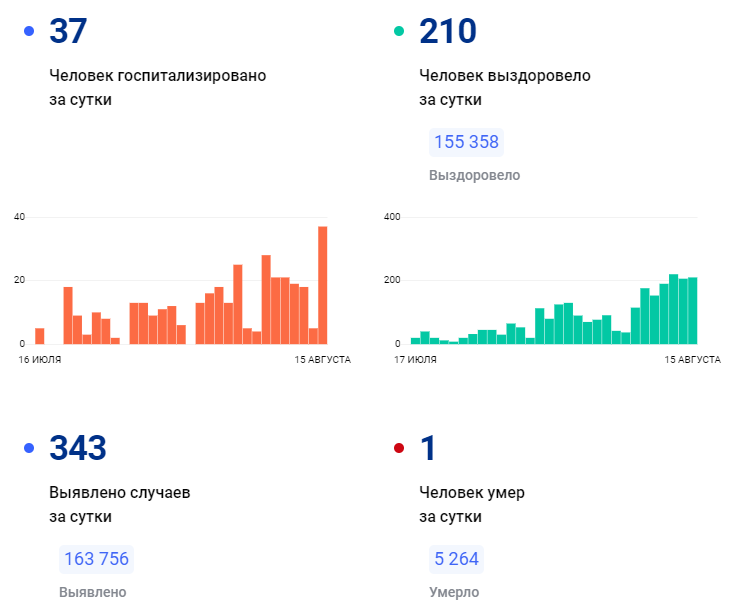Click the 'Человек госпитализировано за сутки' heading
Screen dimensions: 736x615
coord(158,88)
